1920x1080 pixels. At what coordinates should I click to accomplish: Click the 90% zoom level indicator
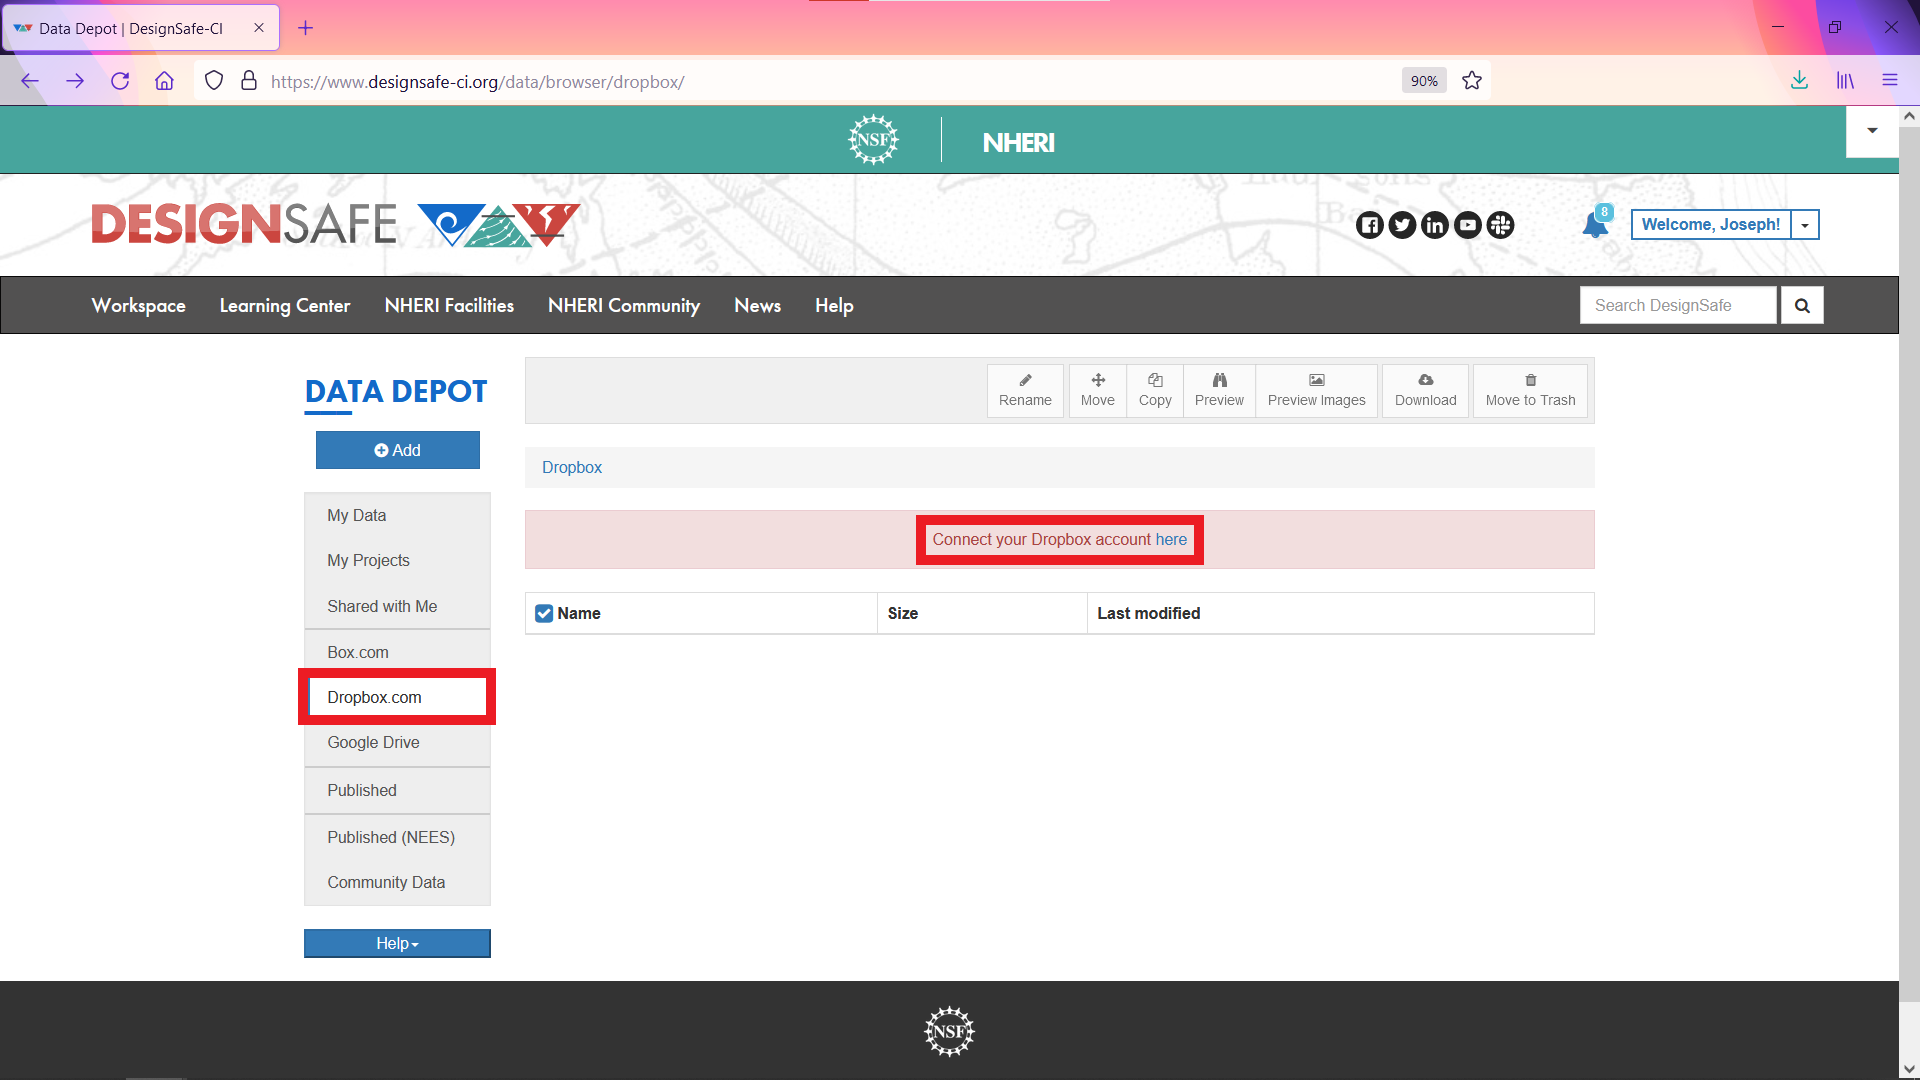click(x=1424, y=81)
